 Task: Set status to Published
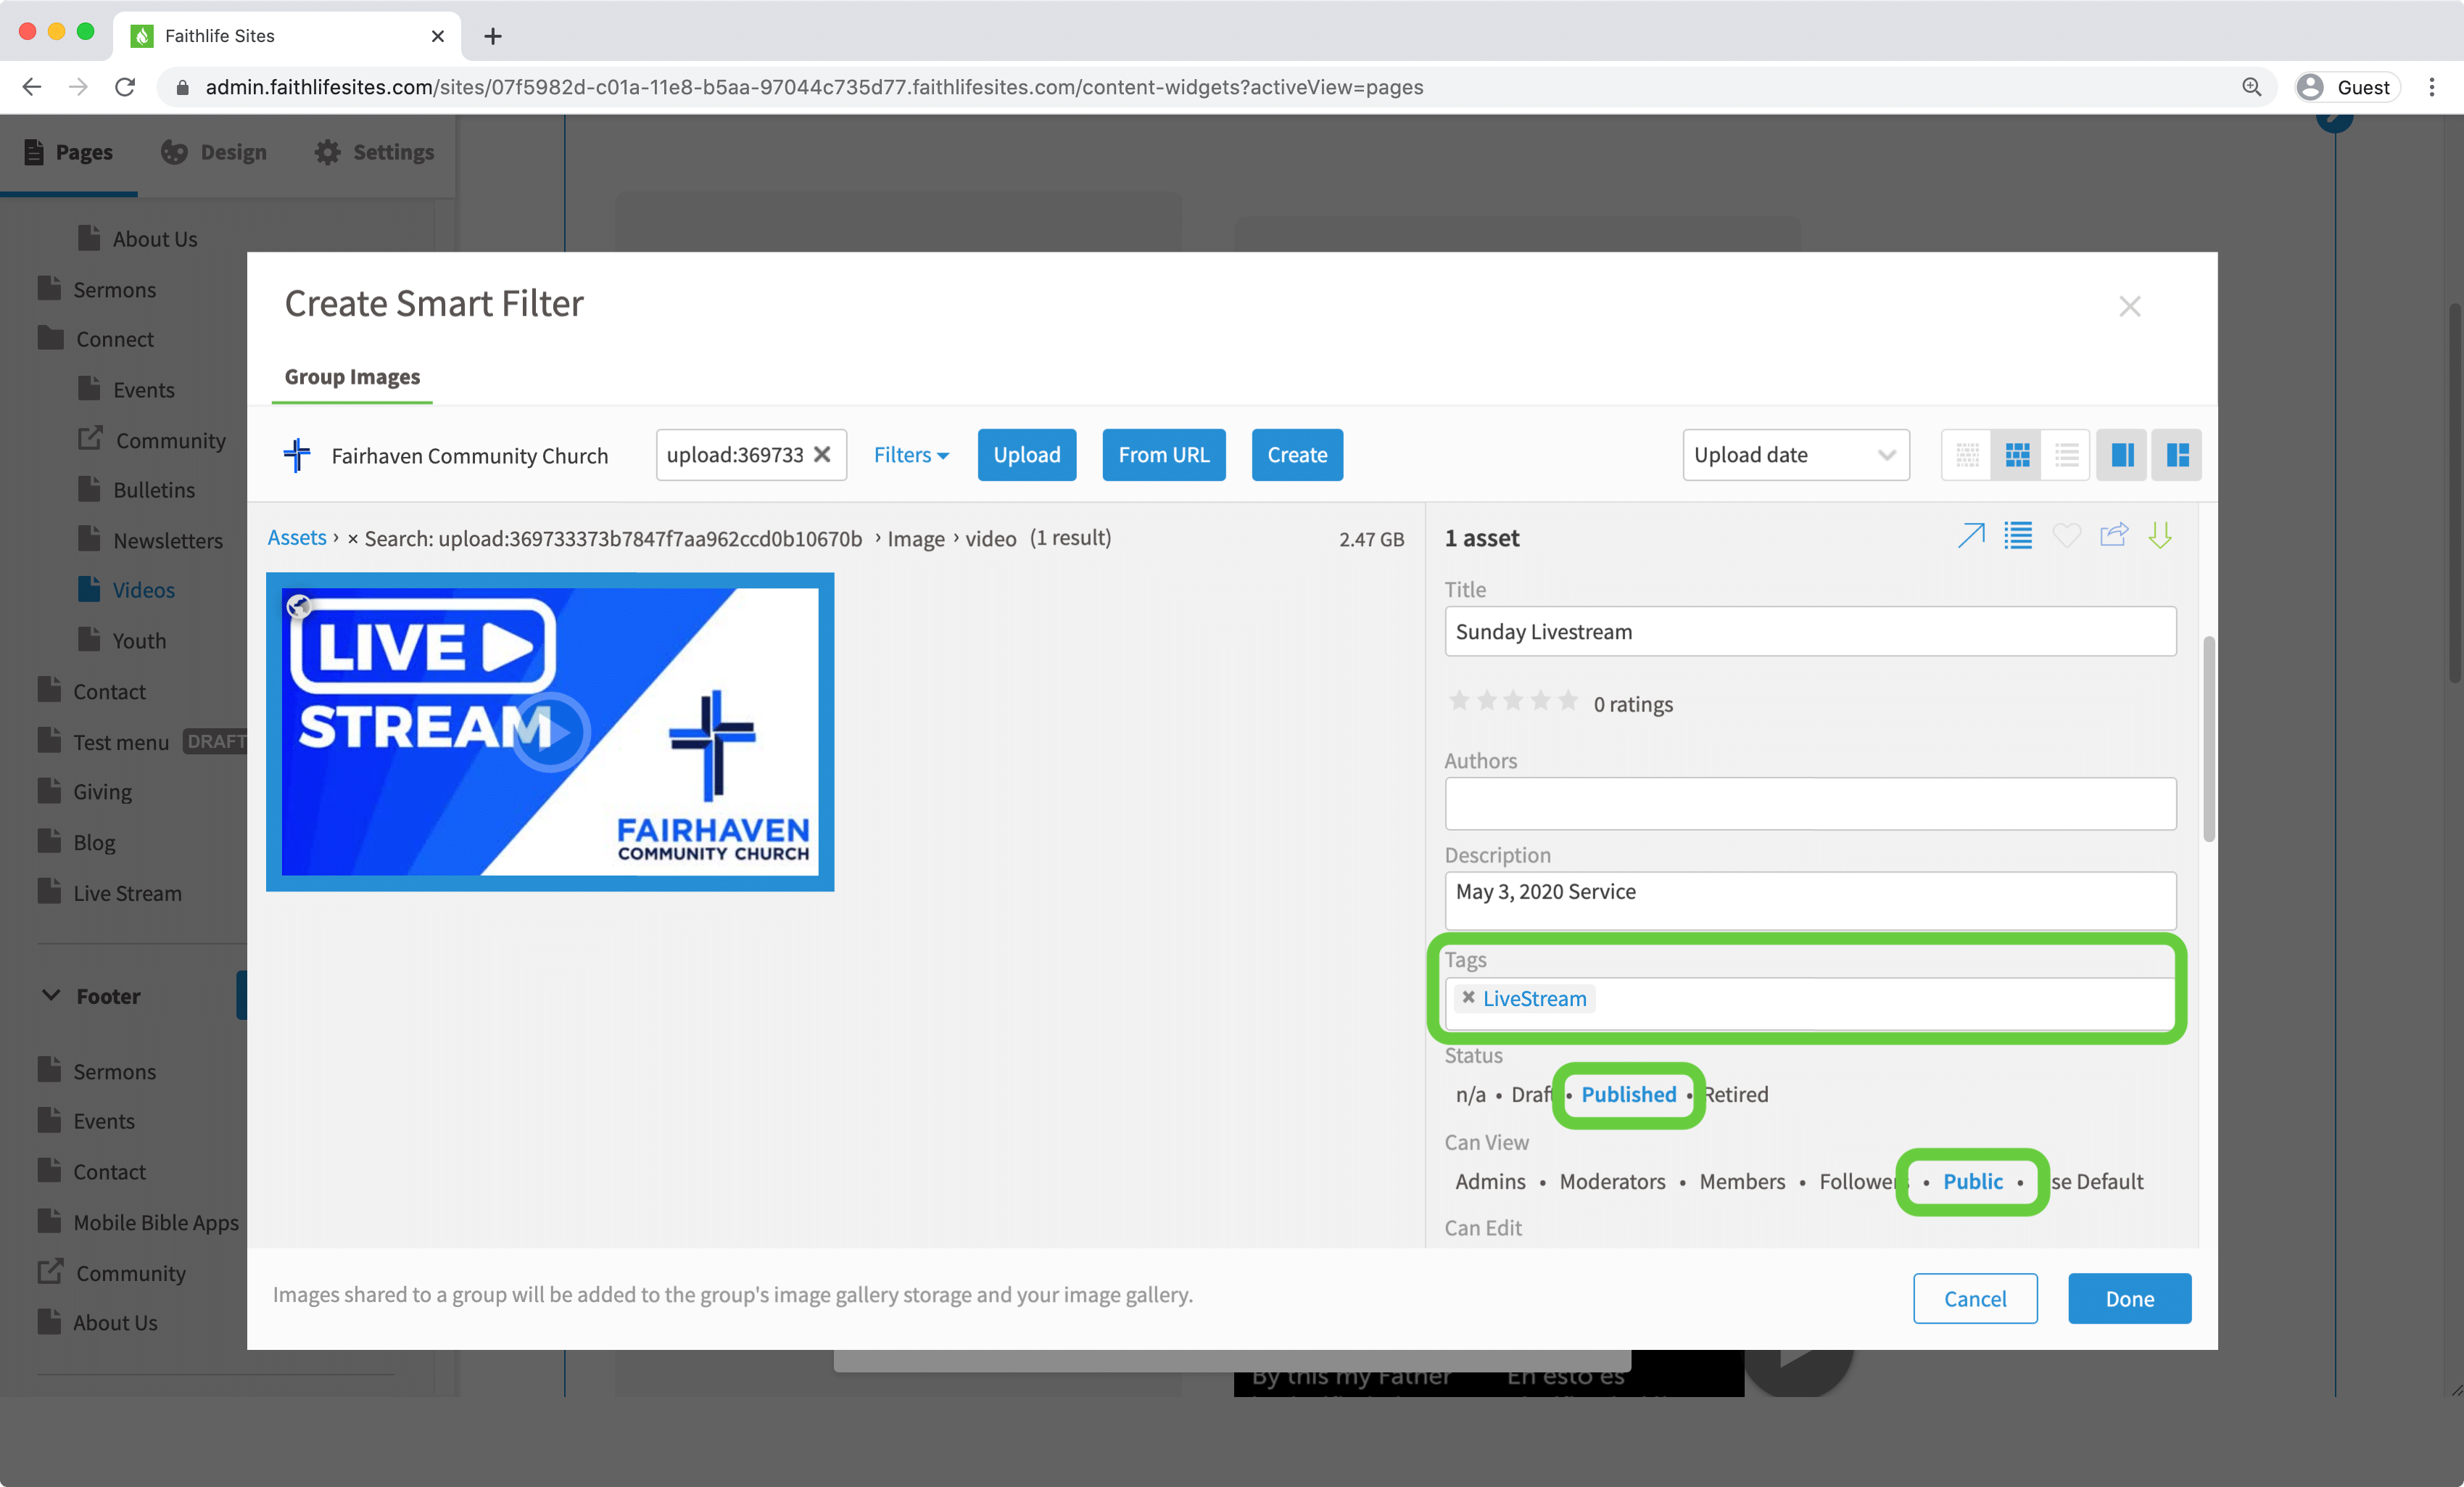pos(1629,1094)
